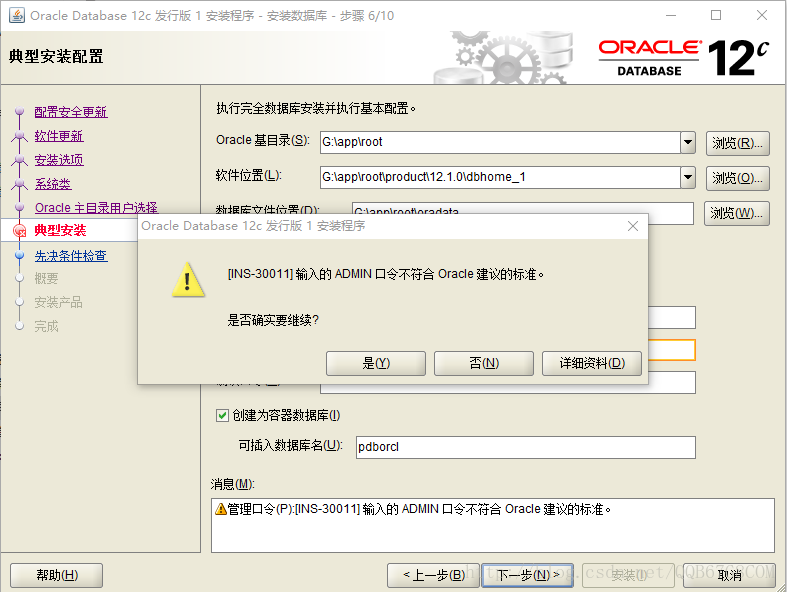Browse for software location with 浏览(O)
Image resolution: width=787 pixels, height=592 pixels.
click(x=737, y=178)
